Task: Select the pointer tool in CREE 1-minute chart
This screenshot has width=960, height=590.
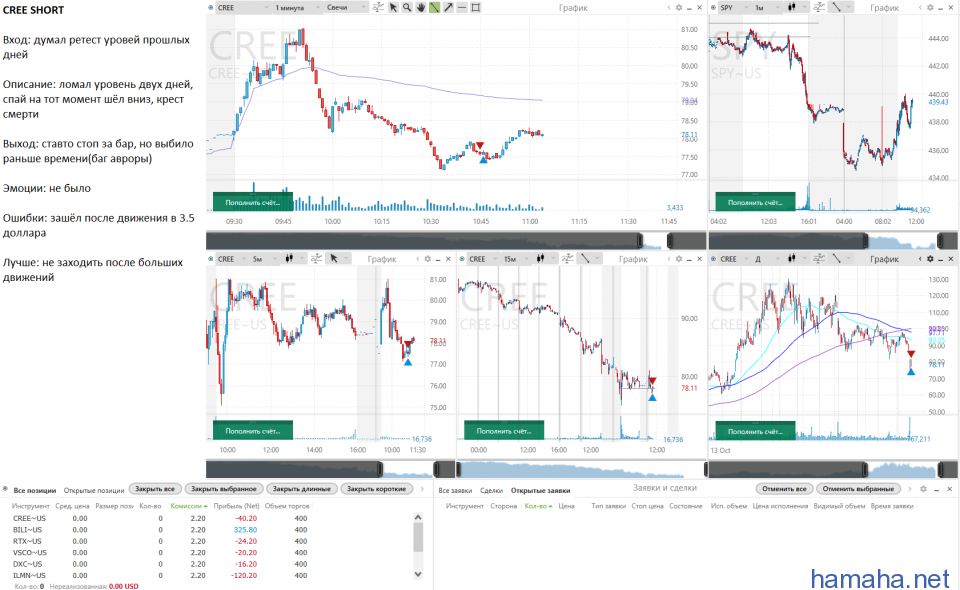Action: pyautogui.click(x=393, y=7)
